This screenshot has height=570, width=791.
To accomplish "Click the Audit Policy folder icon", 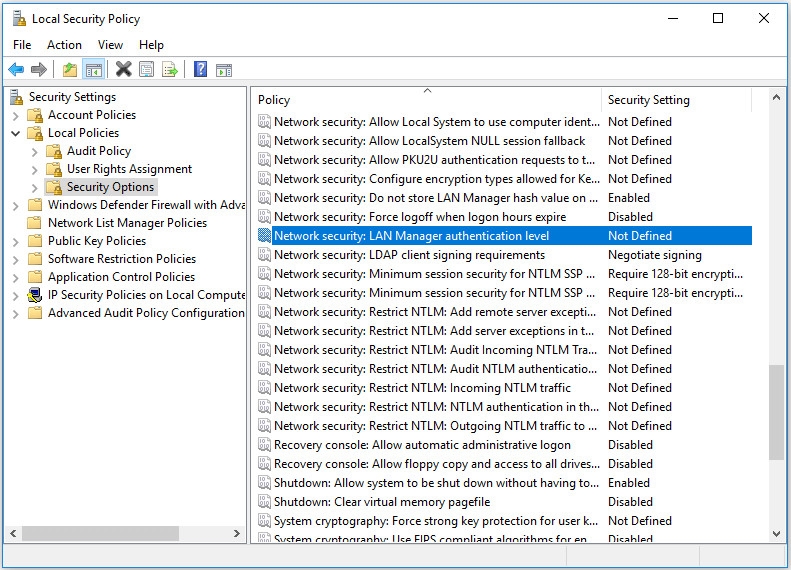I will pos(53,151).
